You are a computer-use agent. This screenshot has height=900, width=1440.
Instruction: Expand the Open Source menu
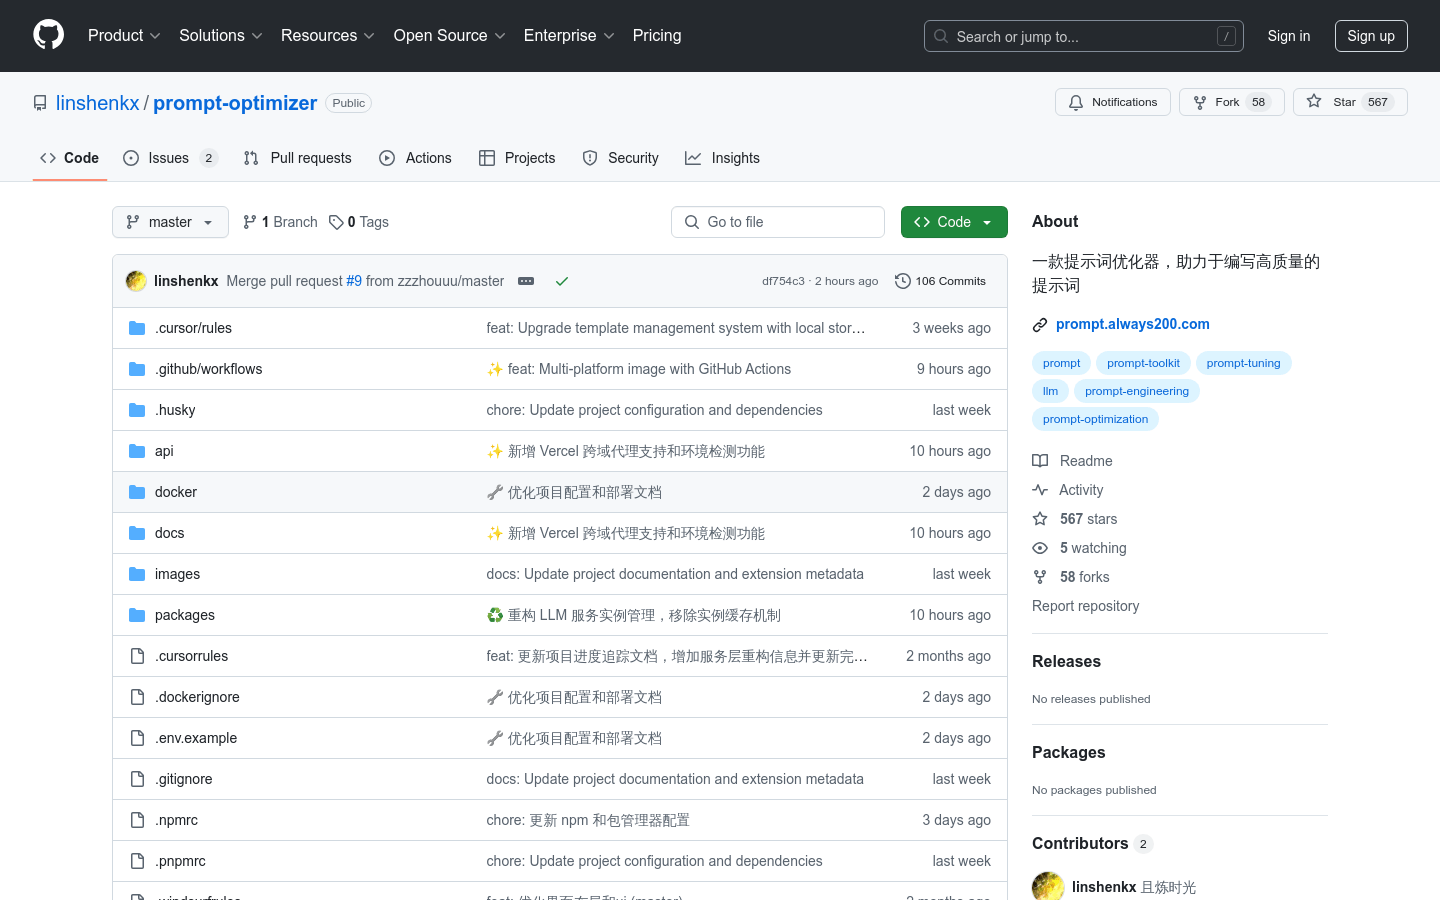pos(450,36)
